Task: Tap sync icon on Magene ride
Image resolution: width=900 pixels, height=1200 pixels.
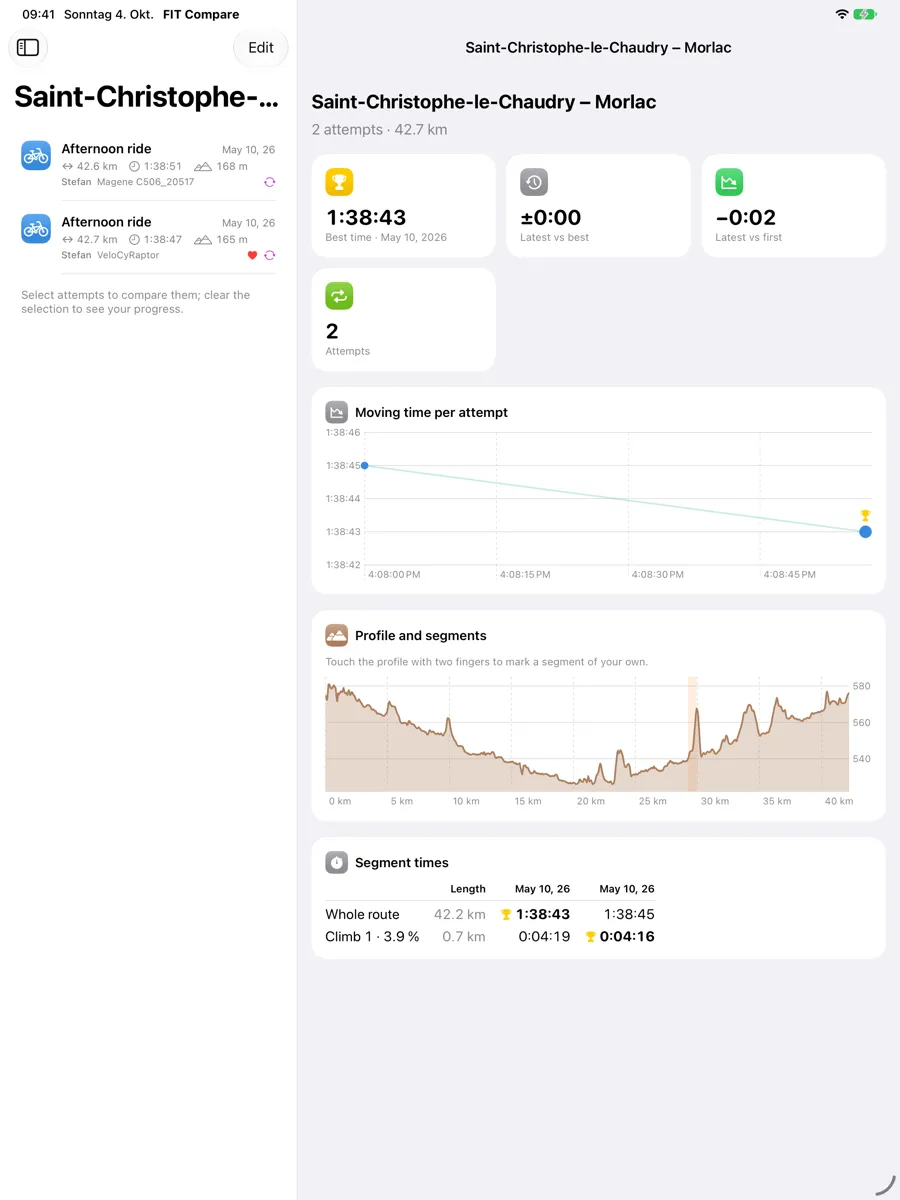Action: tap(269, 182)
